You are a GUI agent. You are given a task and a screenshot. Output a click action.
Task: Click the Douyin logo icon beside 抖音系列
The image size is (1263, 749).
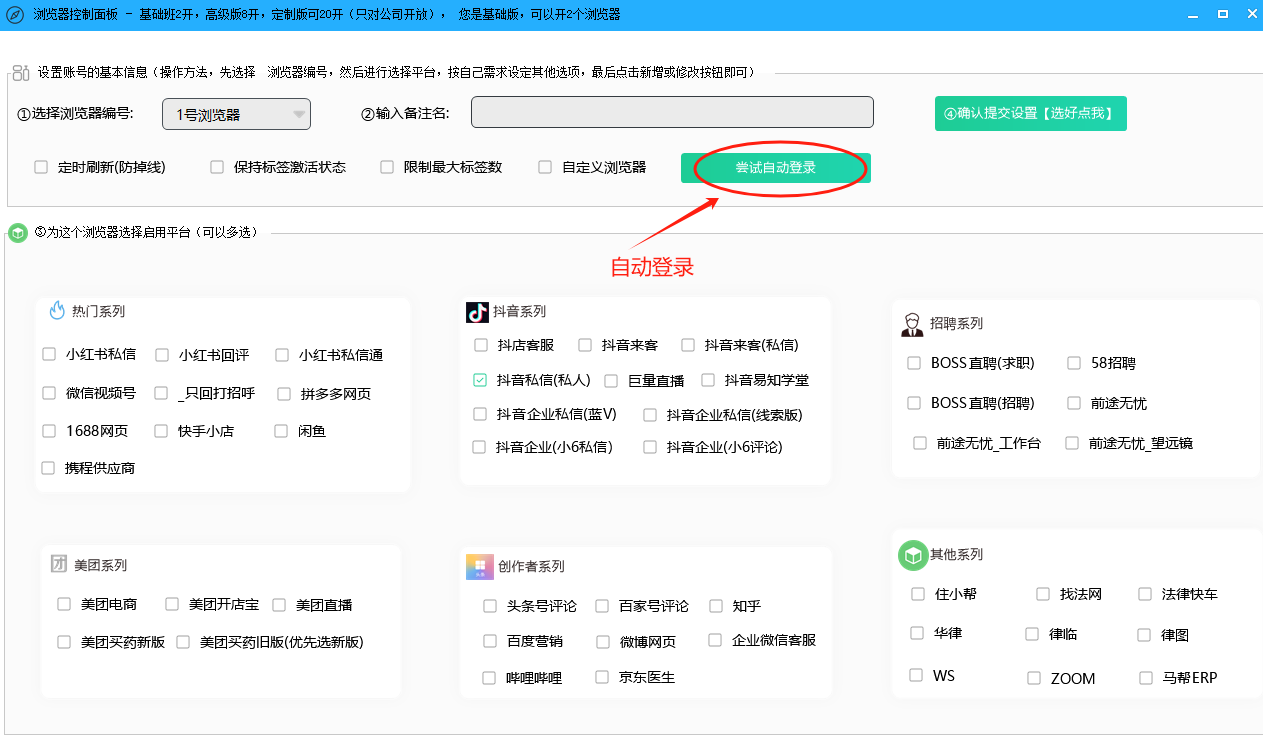(477, 312)
